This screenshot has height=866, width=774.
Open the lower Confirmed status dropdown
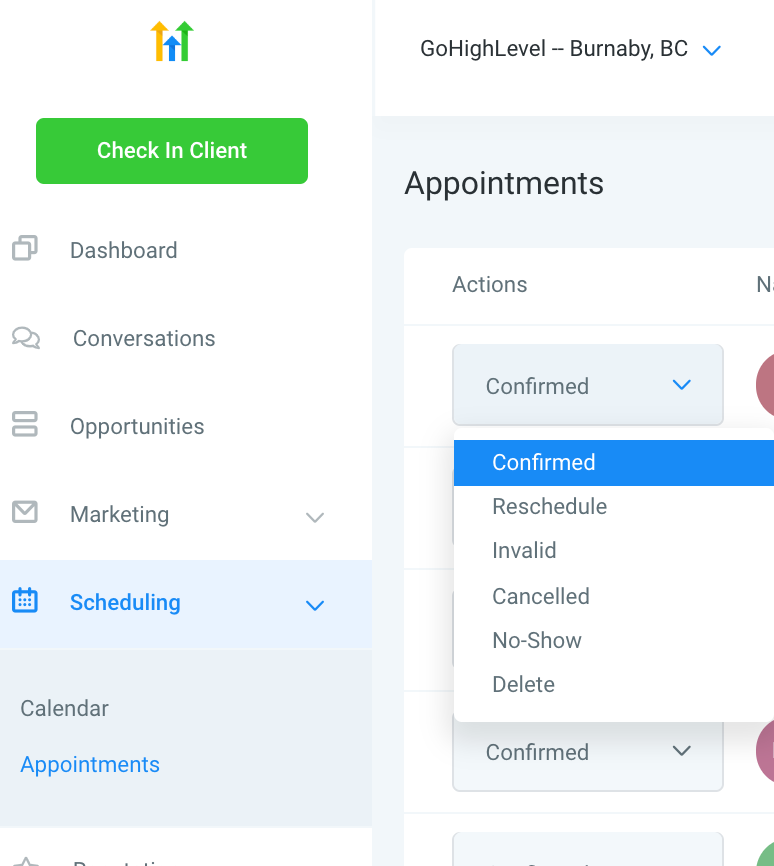point(588,752)
